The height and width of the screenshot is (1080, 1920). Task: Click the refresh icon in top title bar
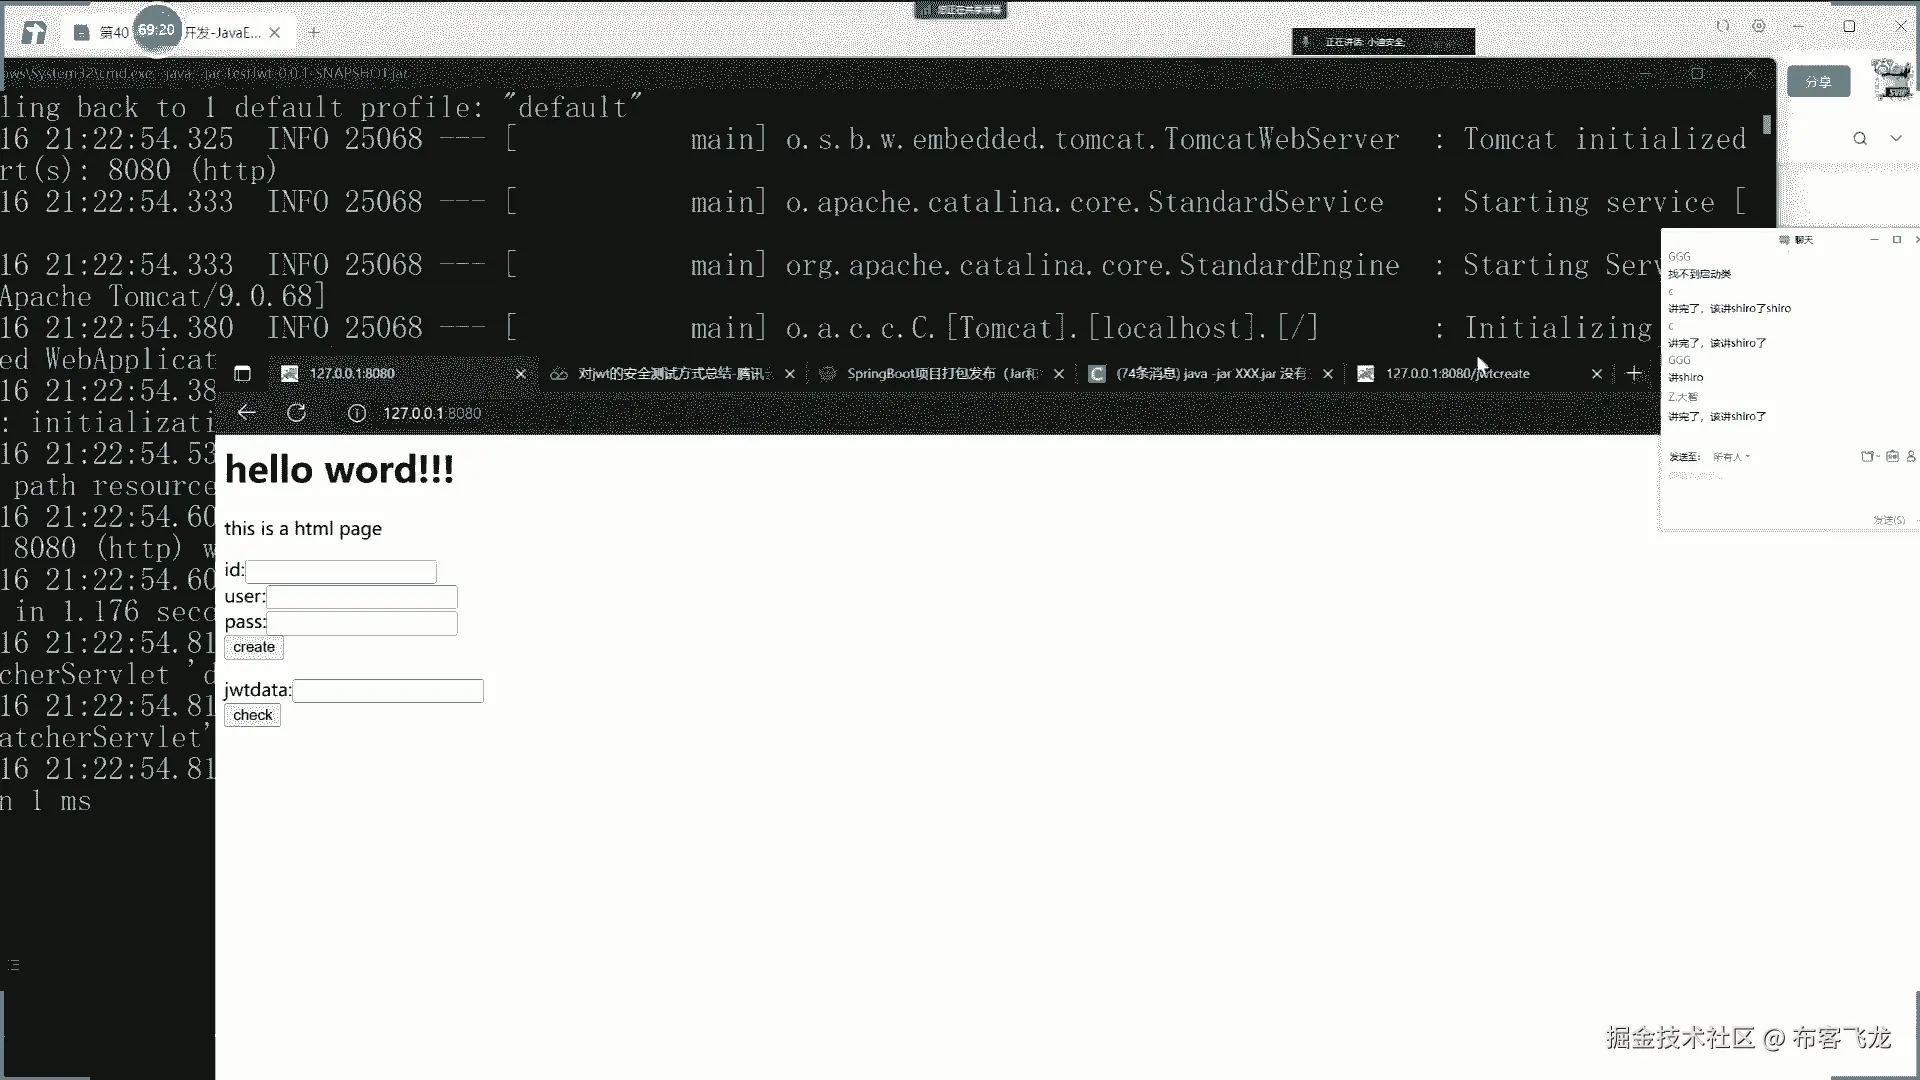pos(1723,27)
